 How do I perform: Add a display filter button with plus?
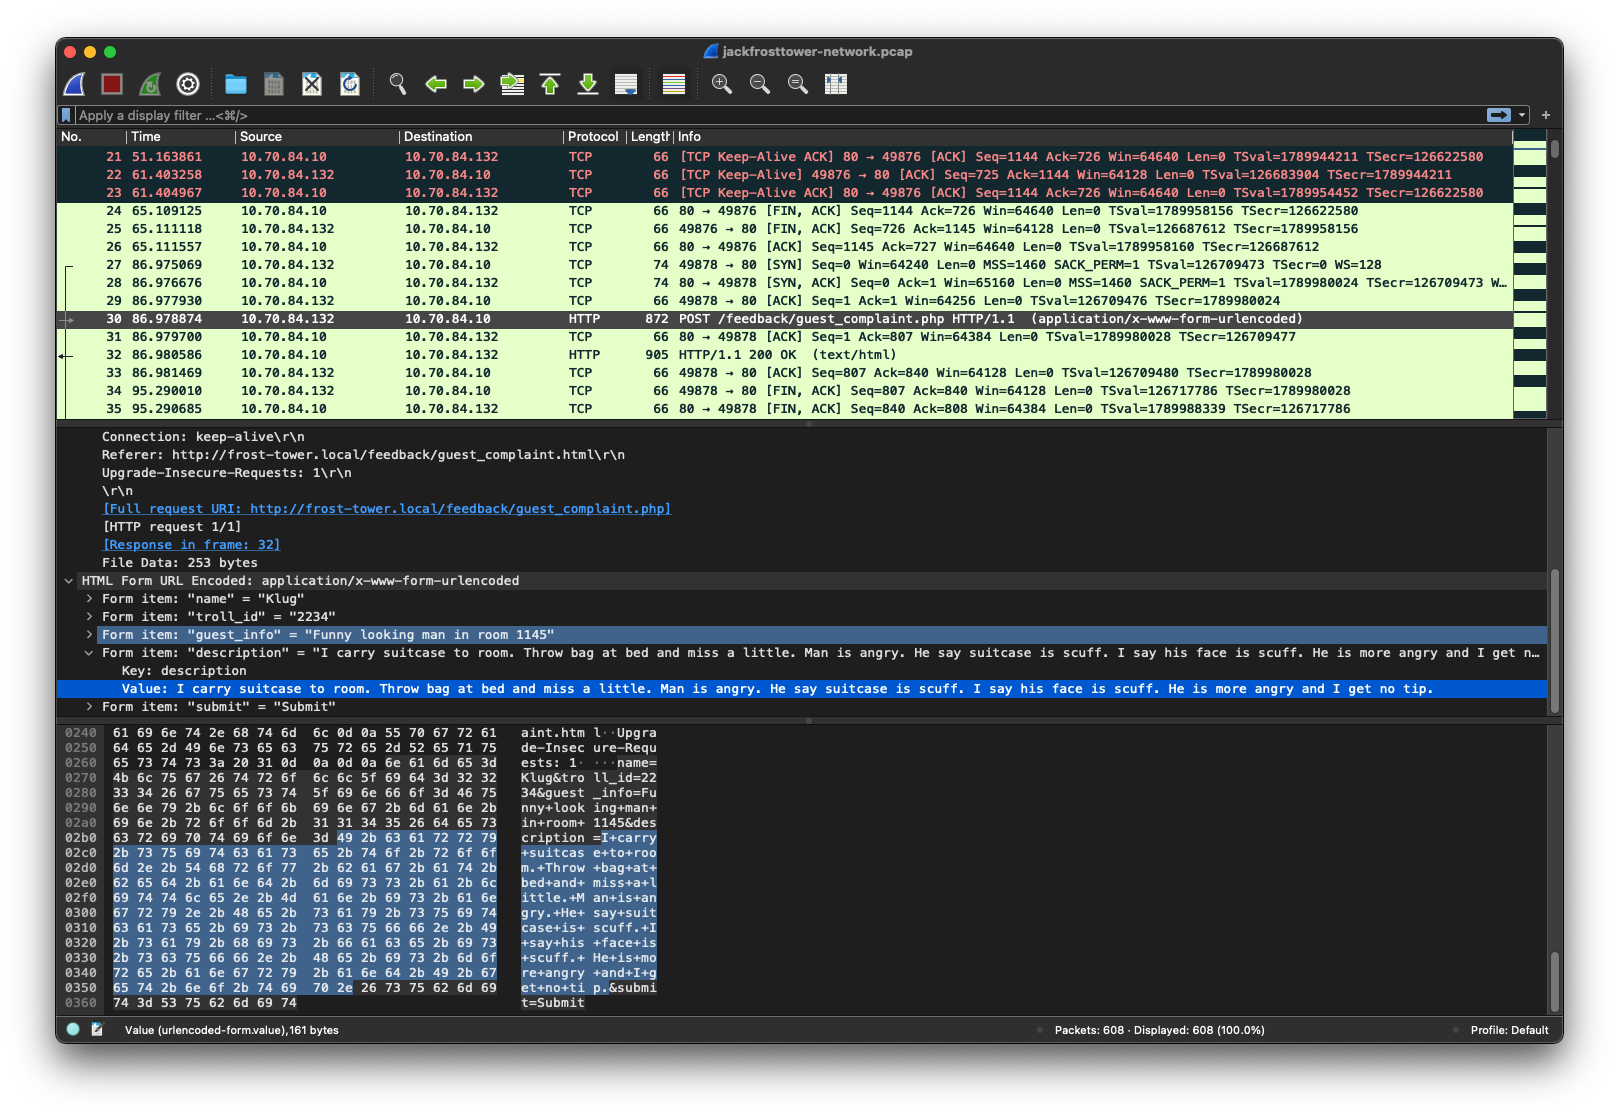click(x=1546, y=115)
